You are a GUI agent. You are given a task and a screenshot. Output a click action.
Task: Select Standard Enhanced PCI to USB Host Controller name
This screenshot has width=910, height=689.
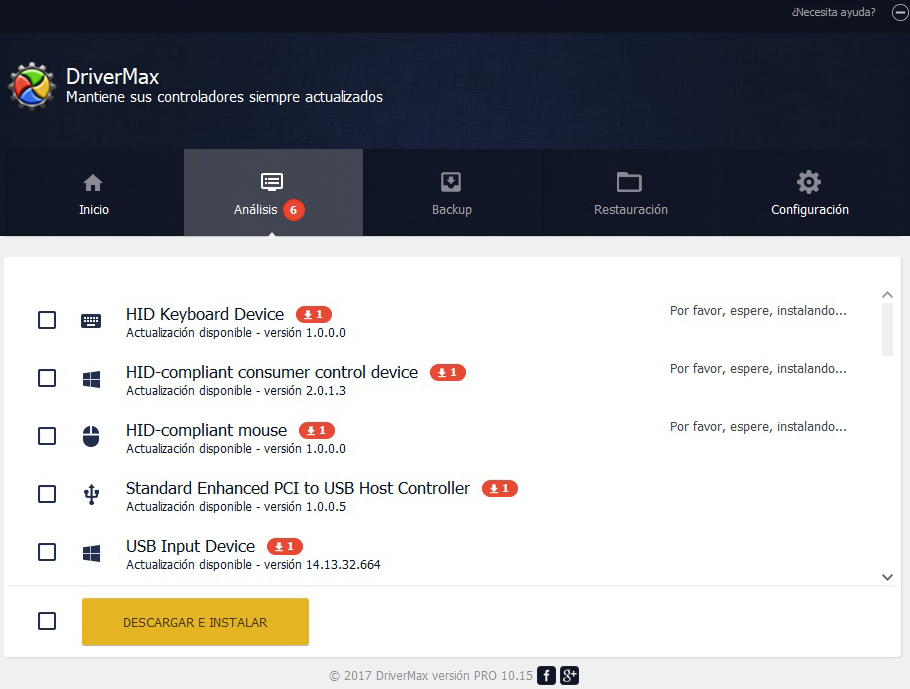click(x=298, y=489)
